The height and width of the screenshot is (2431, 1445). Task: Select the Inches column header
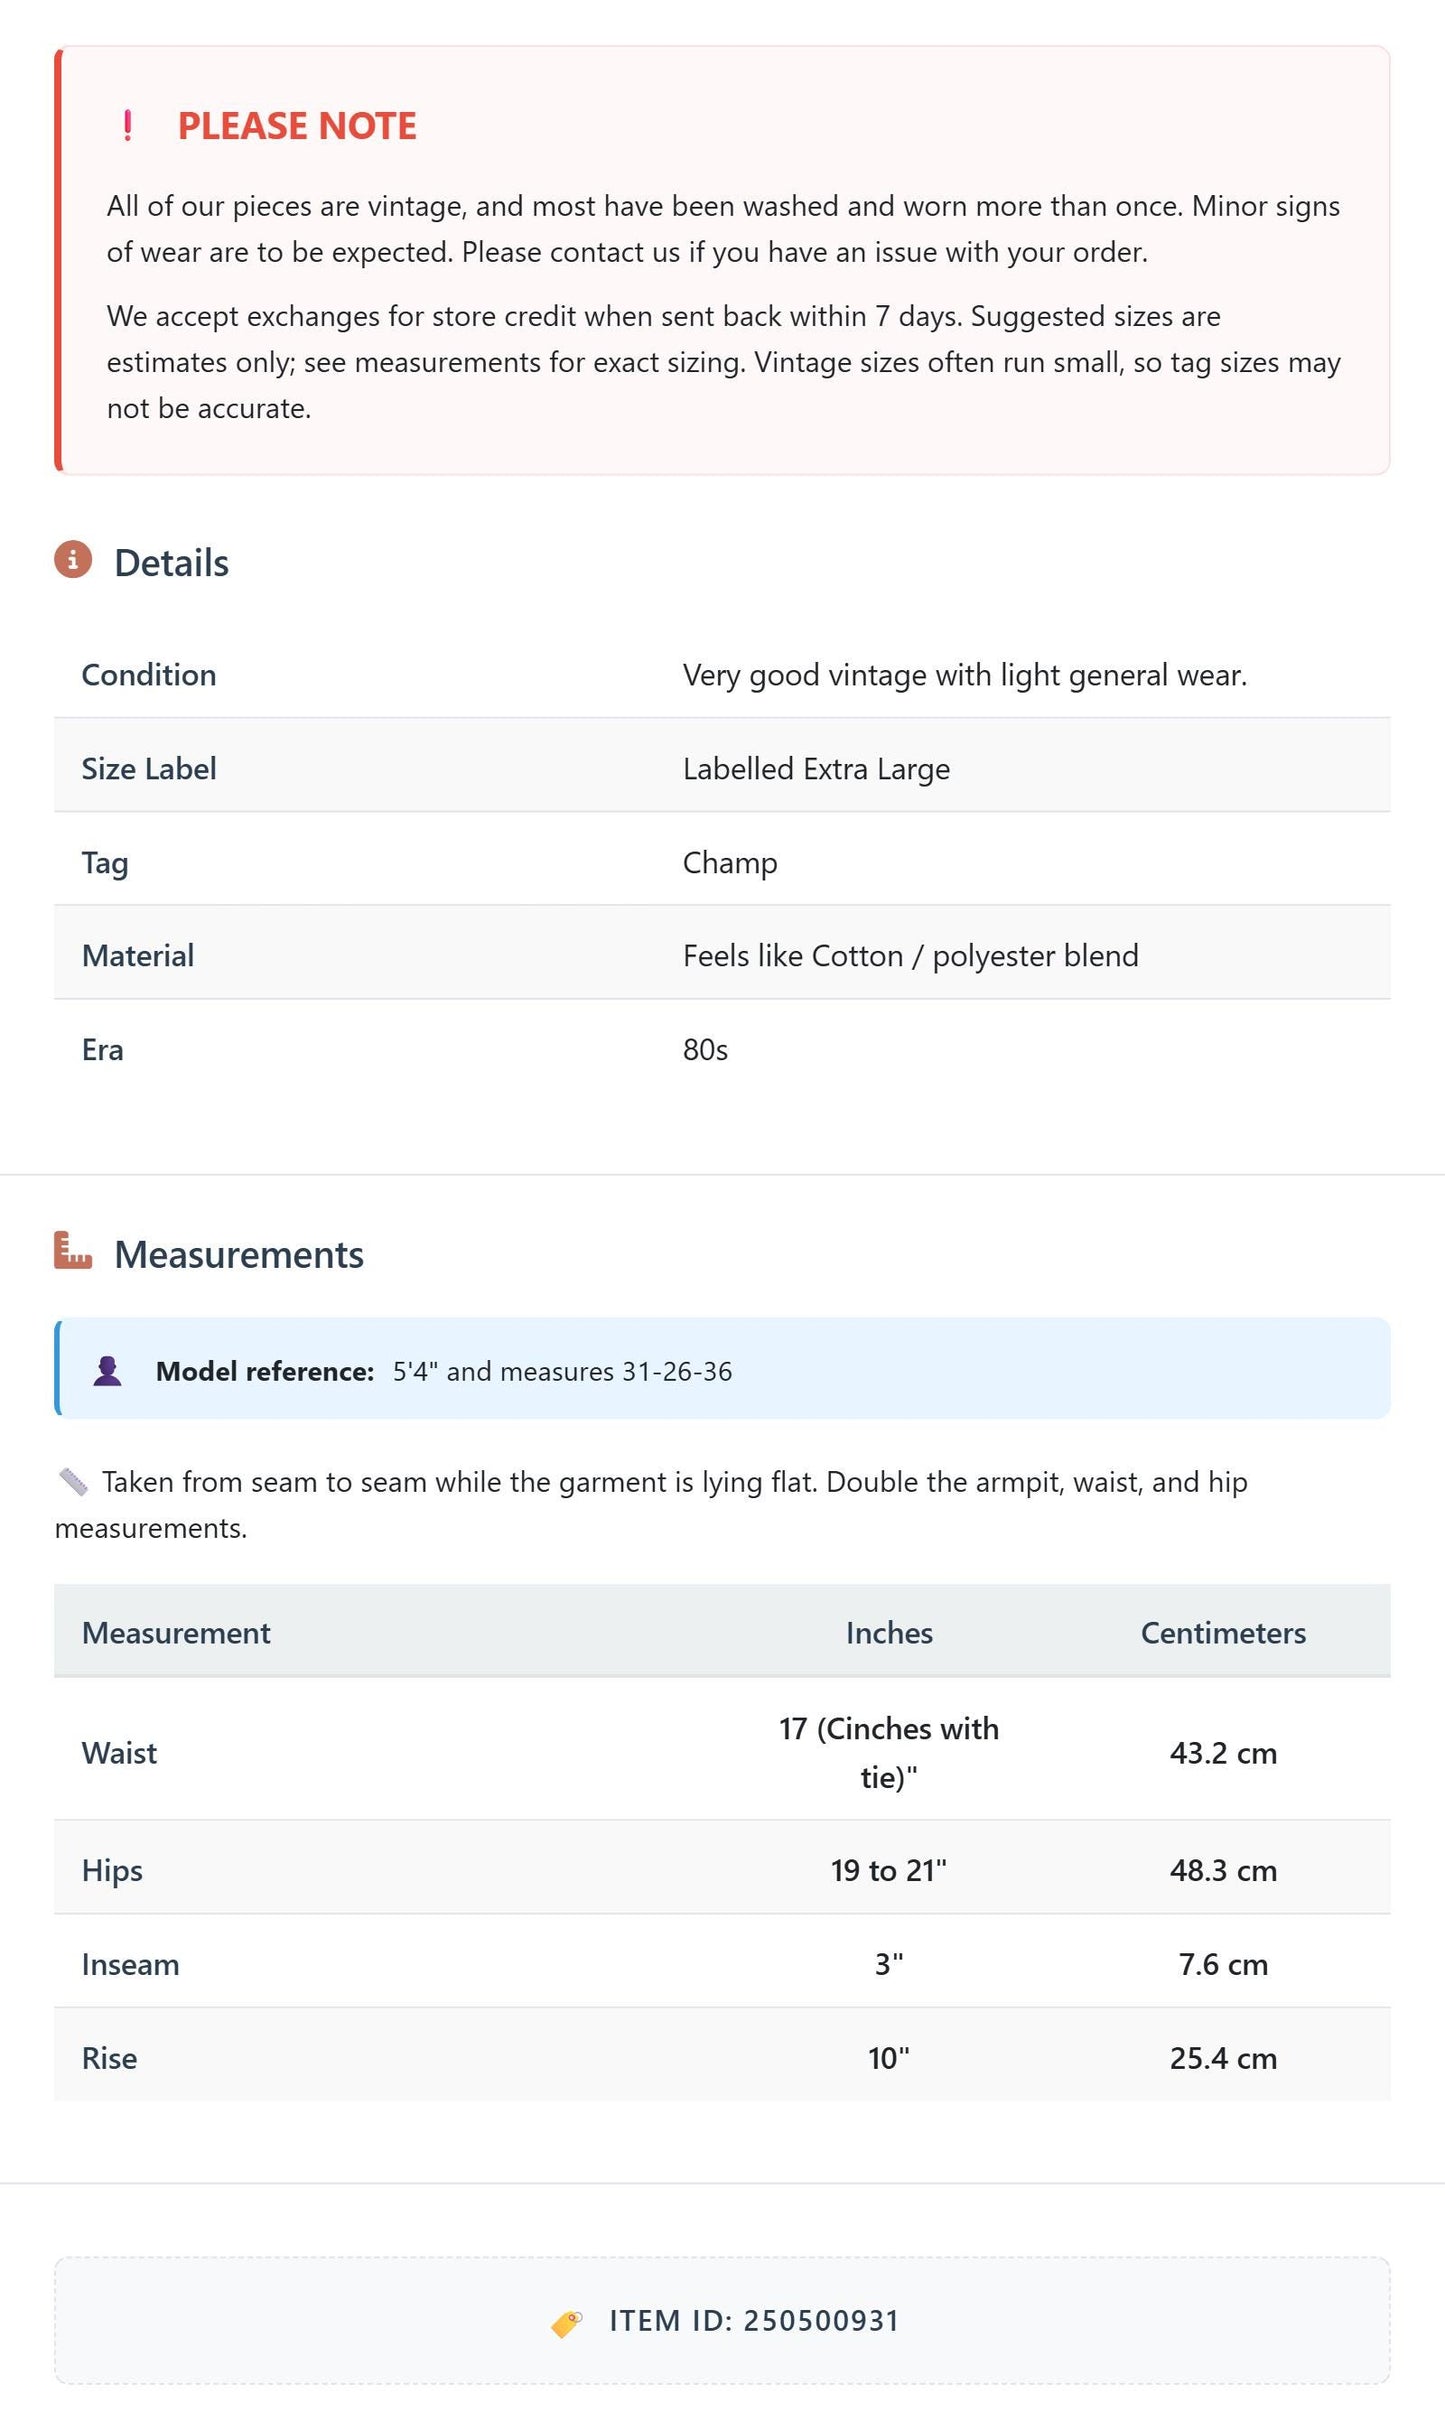[x=889, y=1633]
